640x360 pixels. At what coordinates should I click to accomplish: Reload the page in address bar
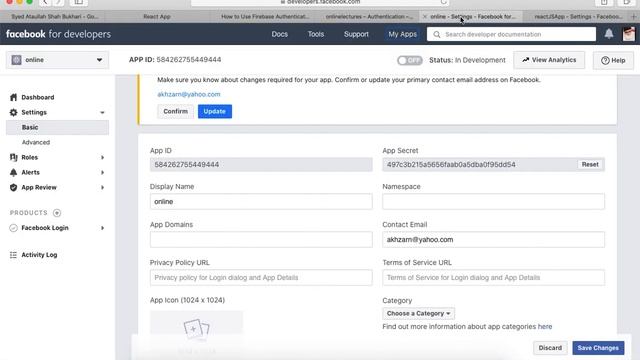click(x=443, y=2)
